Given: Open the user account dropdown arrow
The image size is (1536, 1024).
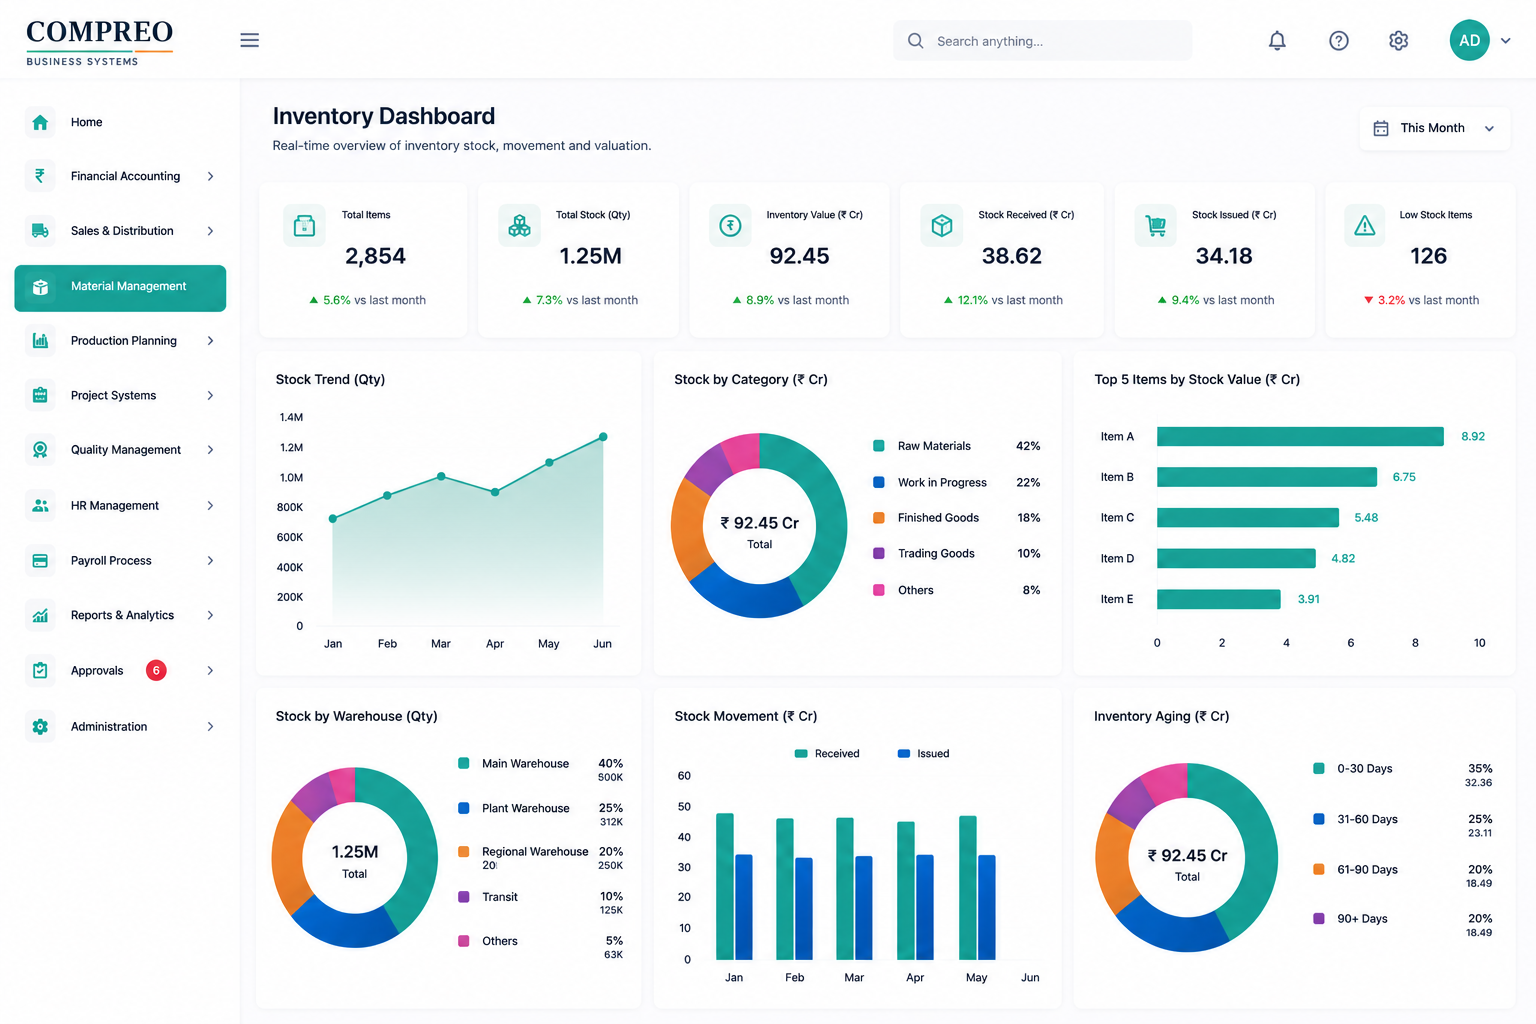Looking at the screenshot, I should click(x=1505, y=41).
